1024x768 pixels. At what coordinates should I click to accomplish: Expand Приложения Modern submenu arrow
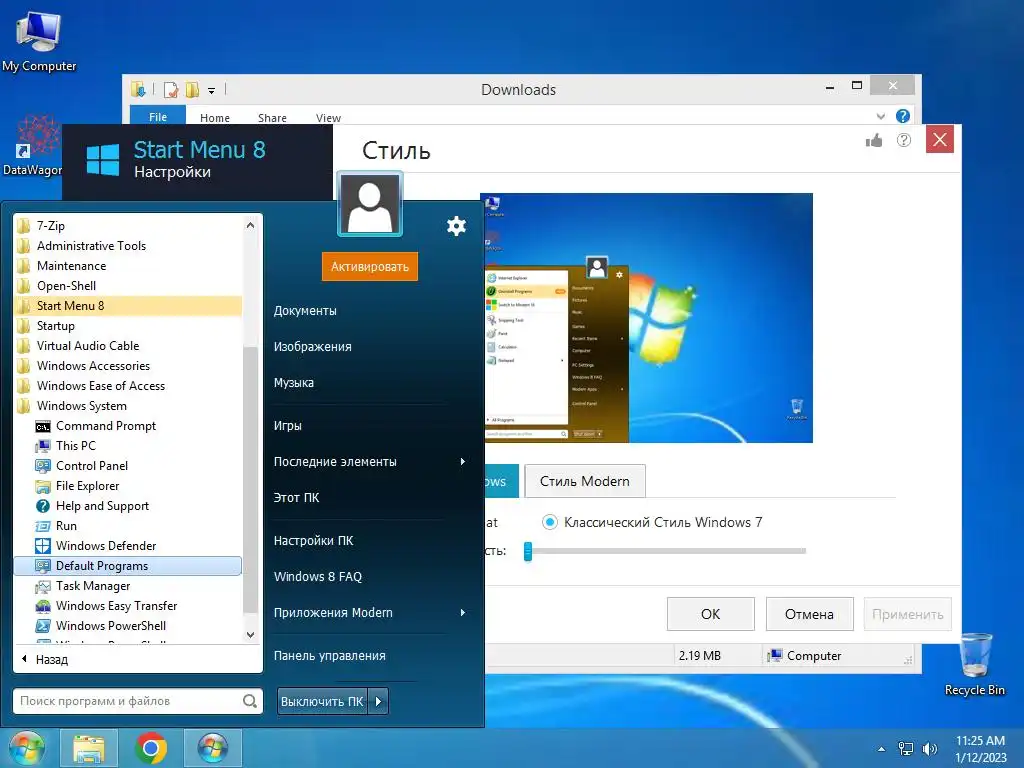[x=462, y=613]
